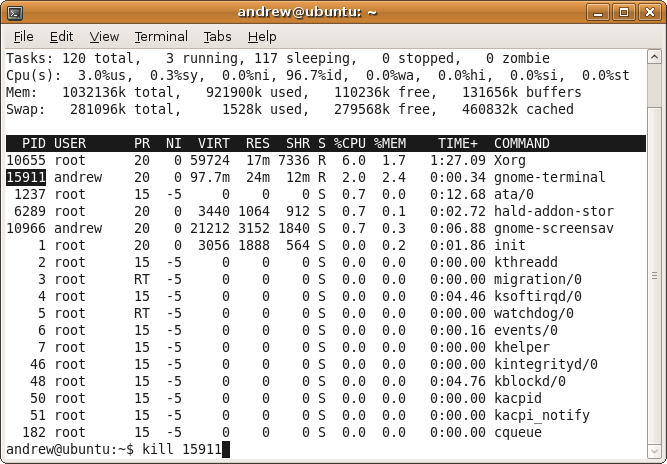Image resolution: width=667 pixels, height=464 pixels.
Task: Click the '1032136k total' memory value
Action: [x=121, y=93]
